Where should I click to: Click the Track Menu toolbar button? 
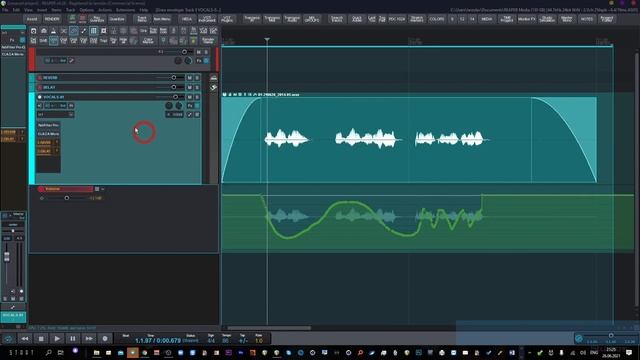[x=142, y=19]
